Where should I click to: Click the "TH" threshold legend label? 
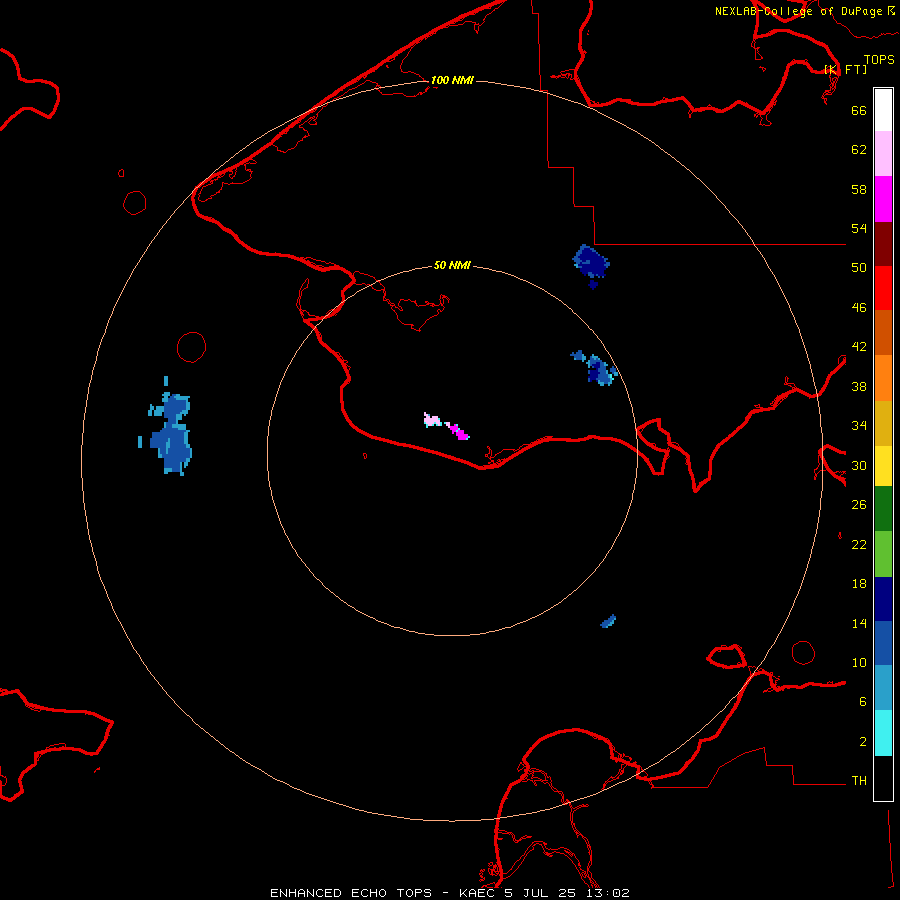pyautogui.click(x=859, y=781)
